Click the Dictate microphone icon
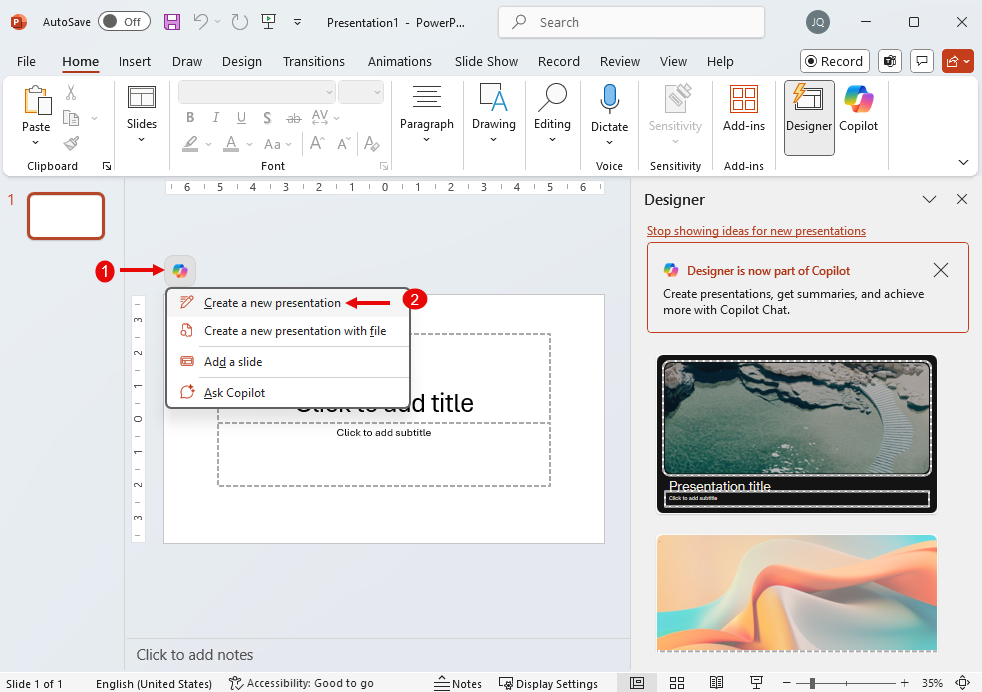The width and height of the screenshot is (982, 692). 609,100
